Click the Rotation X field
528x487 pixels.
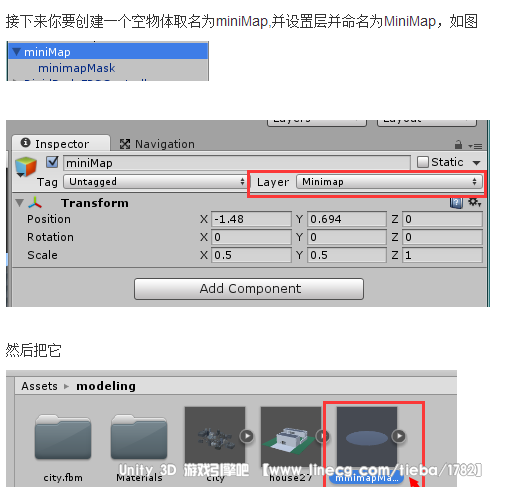tap(251, 237)
